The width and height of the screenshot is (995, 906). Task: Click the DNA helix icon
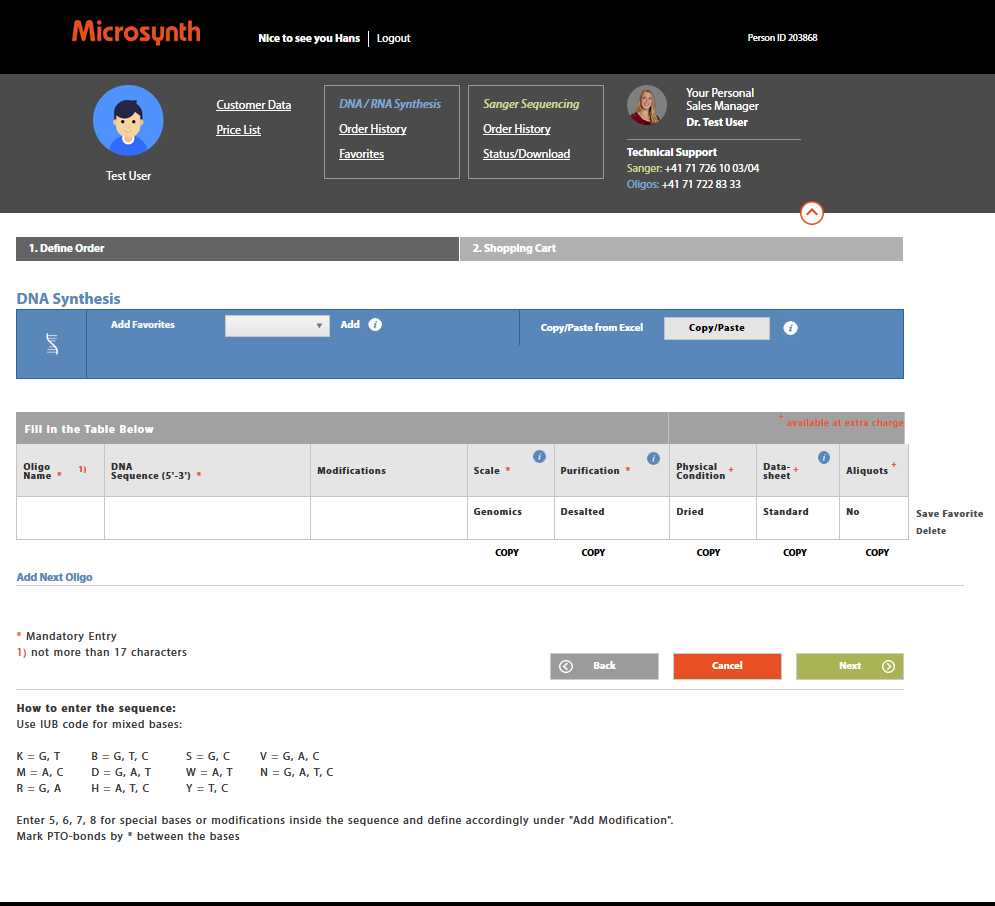(51, 344)
